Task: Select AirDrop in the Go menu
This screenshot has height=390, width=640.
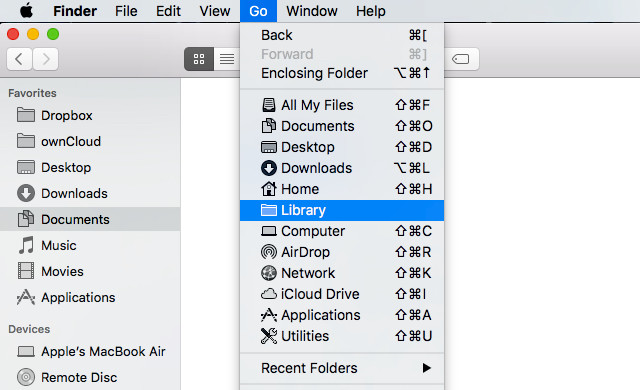Action: (x=342, y=252)
